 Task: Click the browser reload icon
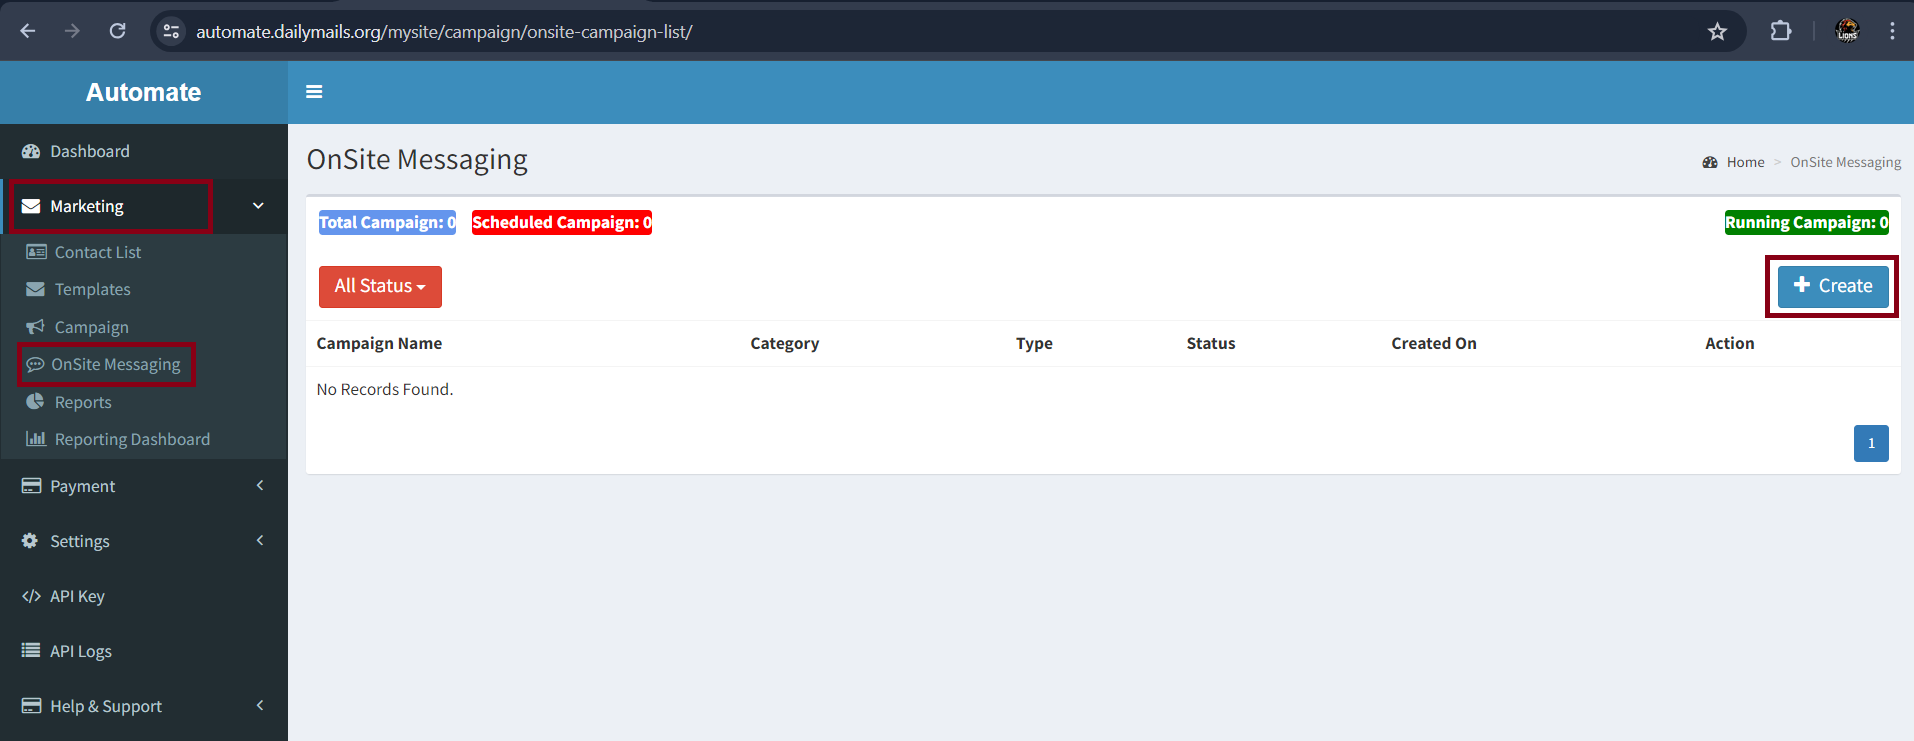pos(117,31)
